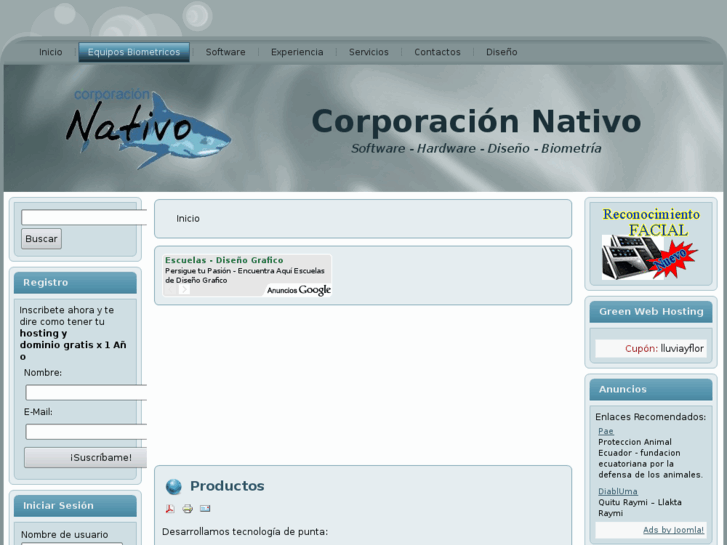This screenshot has height=545, width=727.
Task: Click the Cupón: lluviayflor text
Action: [664, 349]
